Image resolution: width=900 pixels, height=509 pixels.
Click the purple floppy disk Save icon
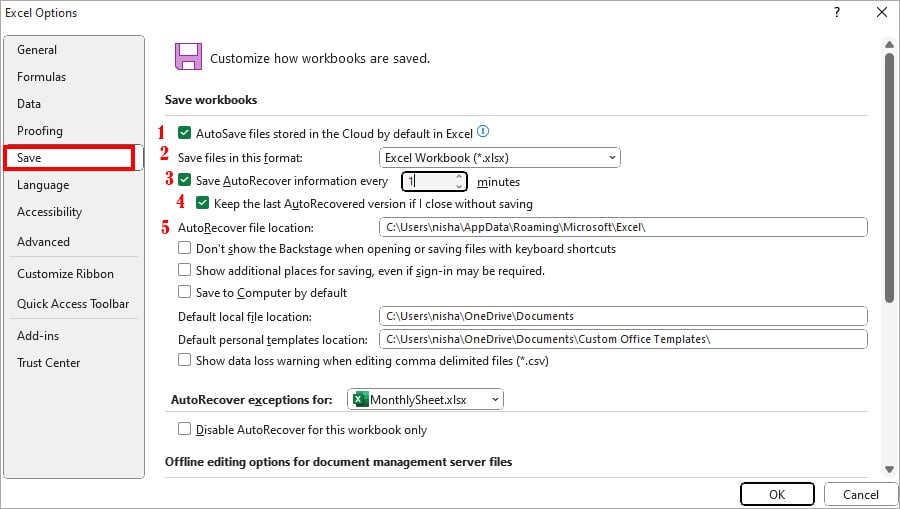pyautogui.click(x=188, y=56)
